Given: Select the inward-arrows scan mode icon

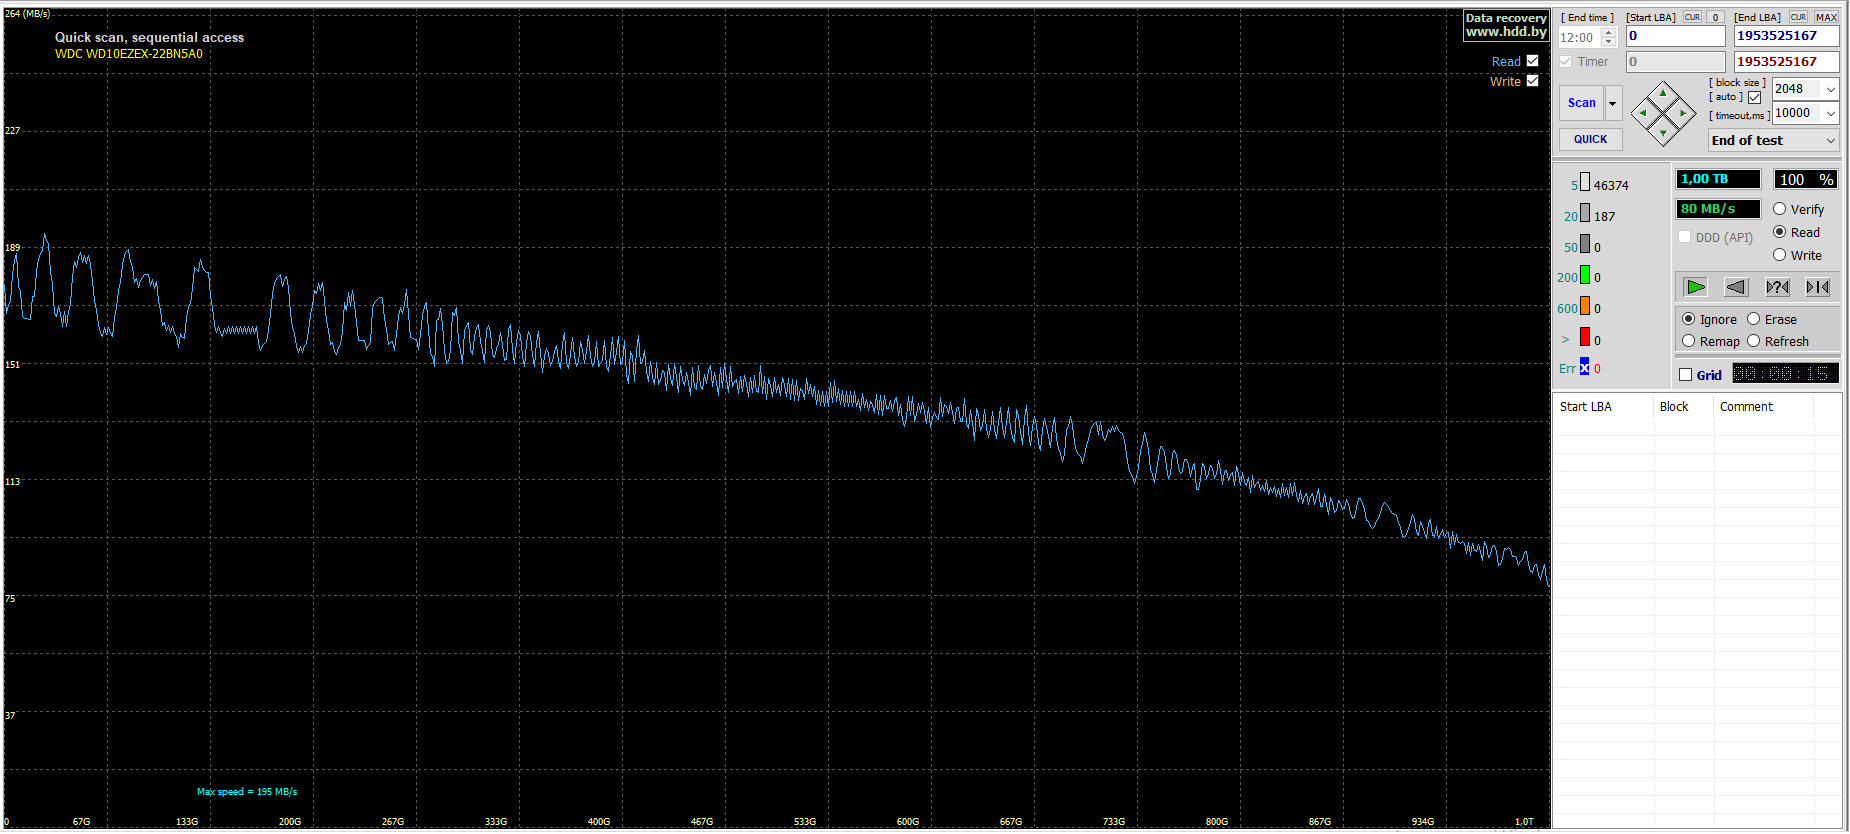Looking at the screenshot, I should point(1818,287).
